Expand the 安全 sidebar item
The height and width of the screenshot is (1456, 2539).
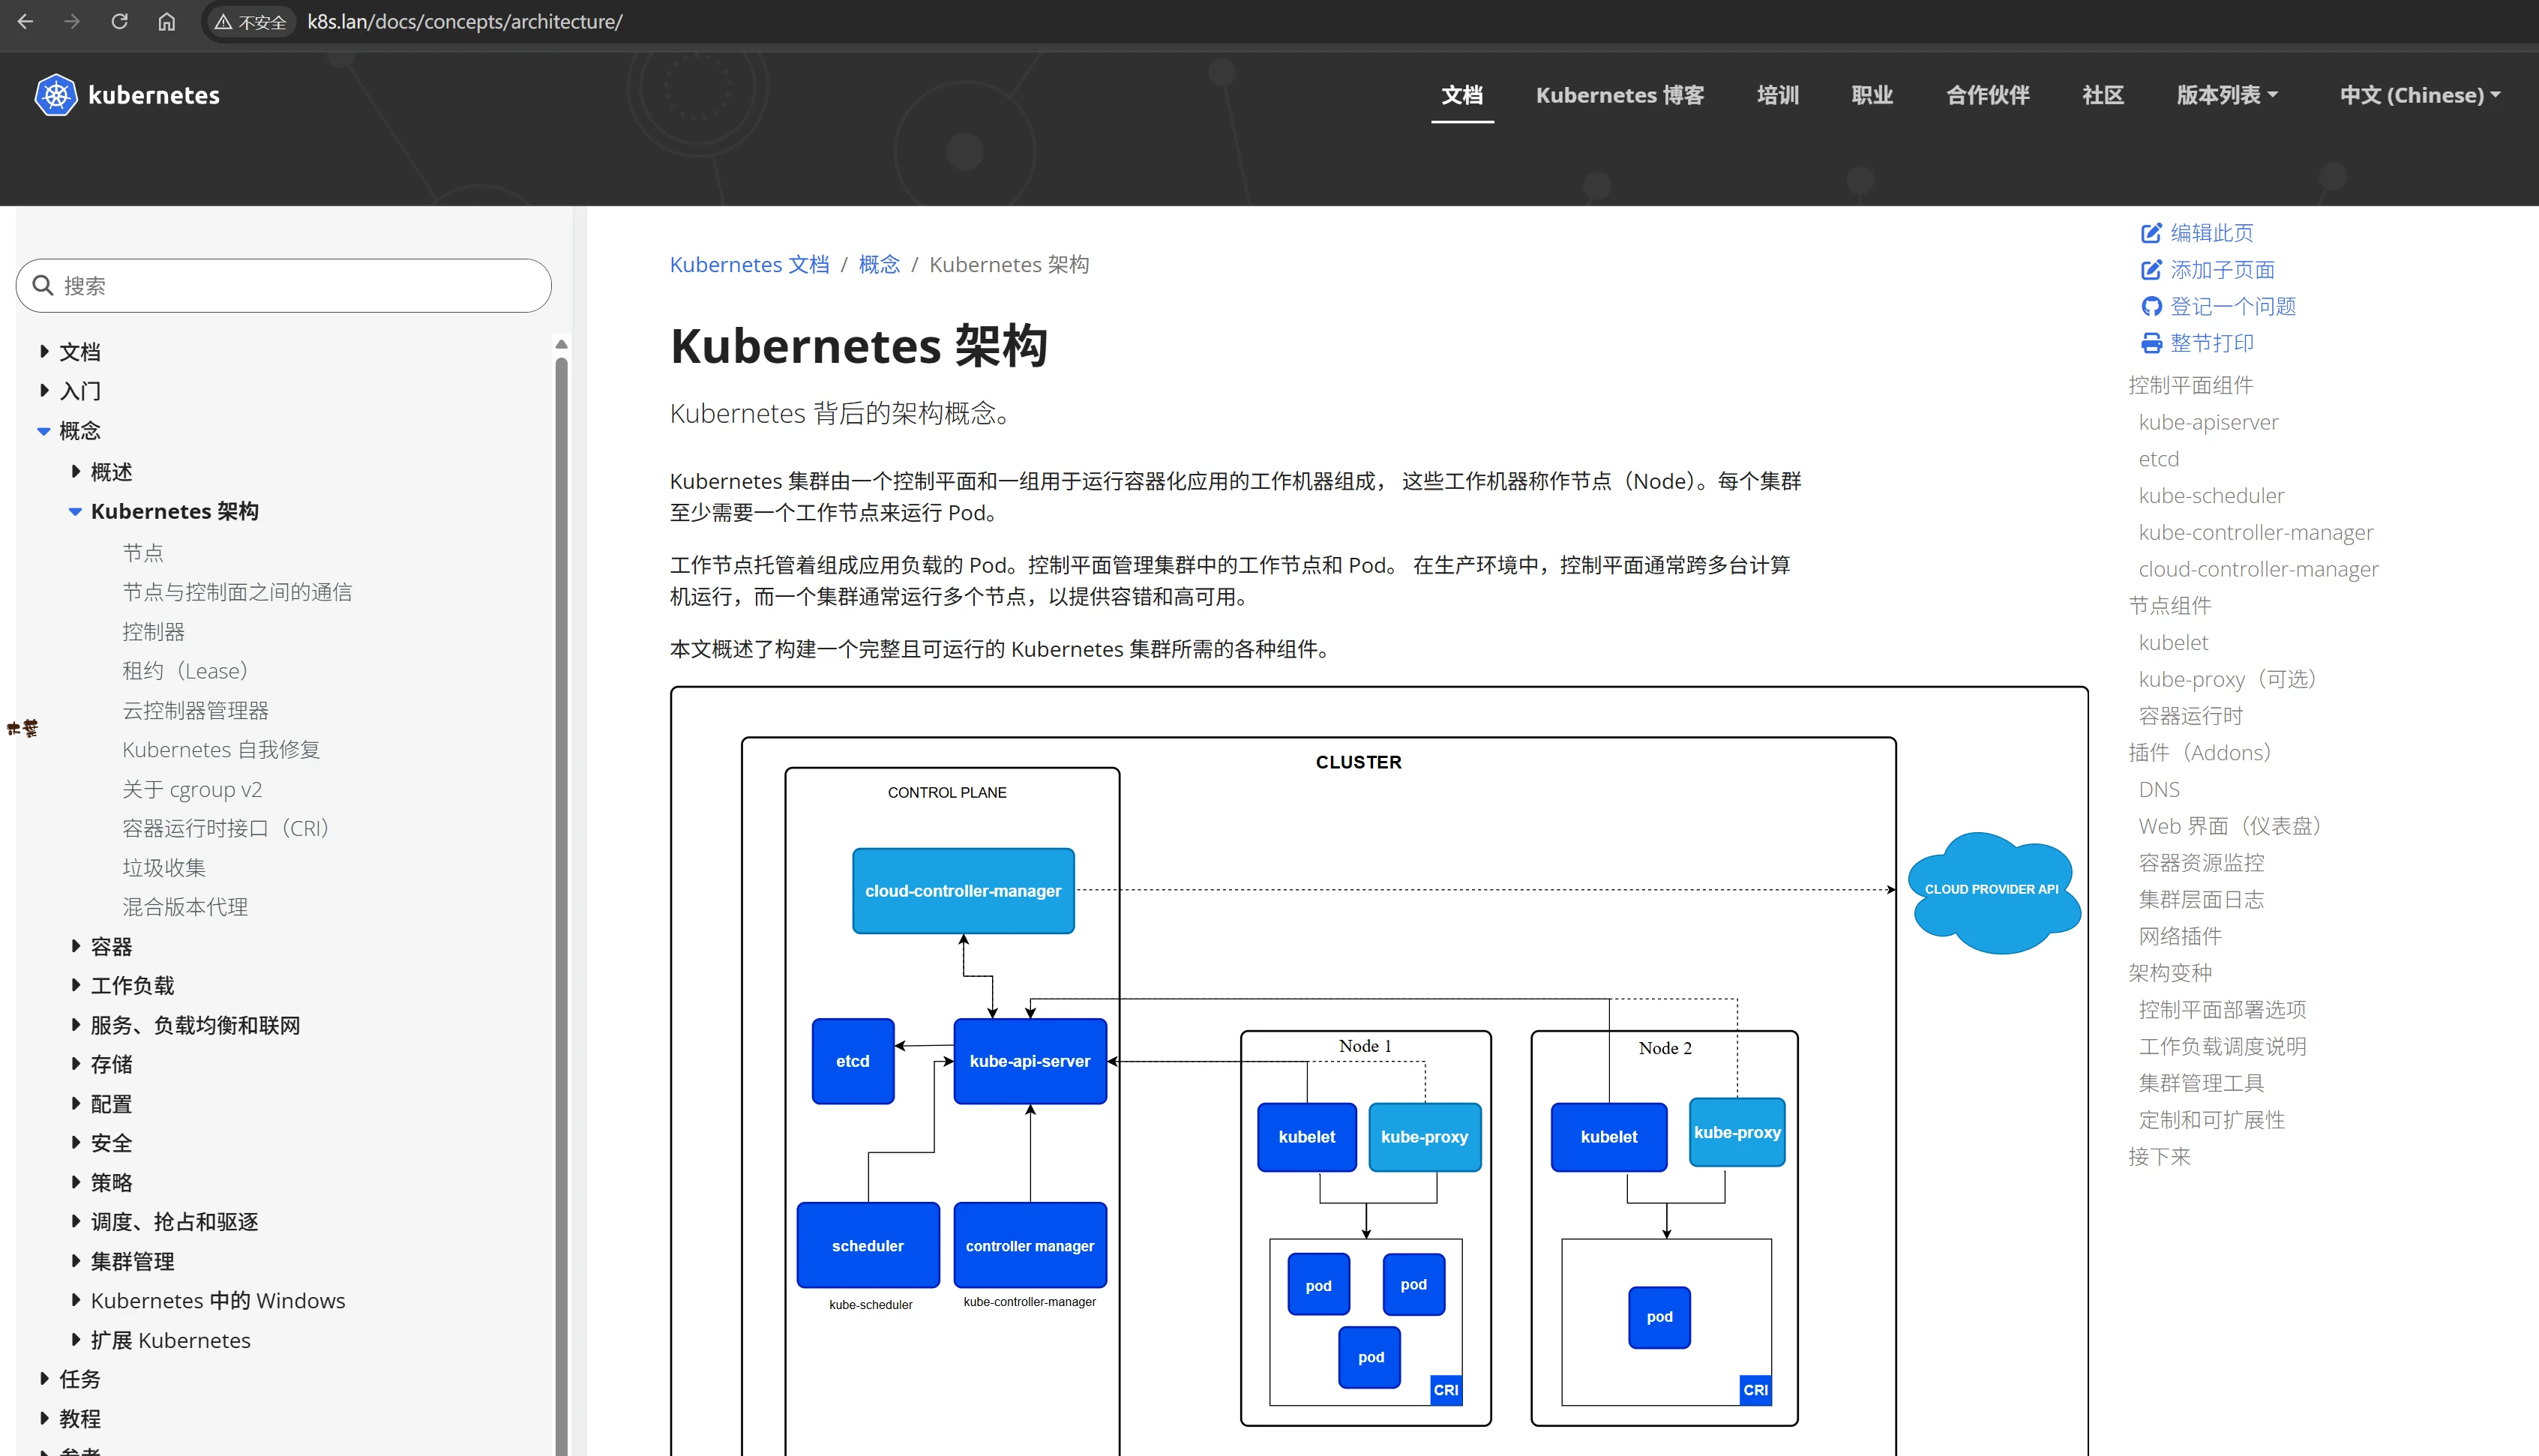[75, 1142]
